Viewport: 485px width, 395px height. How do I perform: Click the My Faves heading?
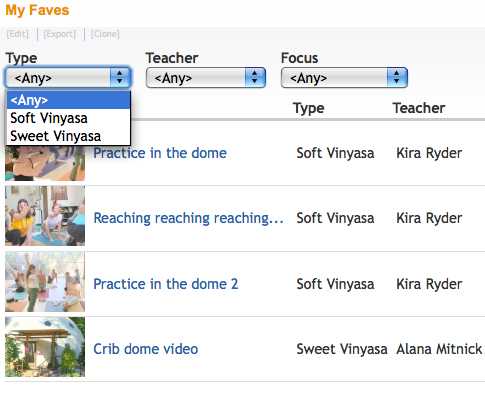tap(37, 10)
